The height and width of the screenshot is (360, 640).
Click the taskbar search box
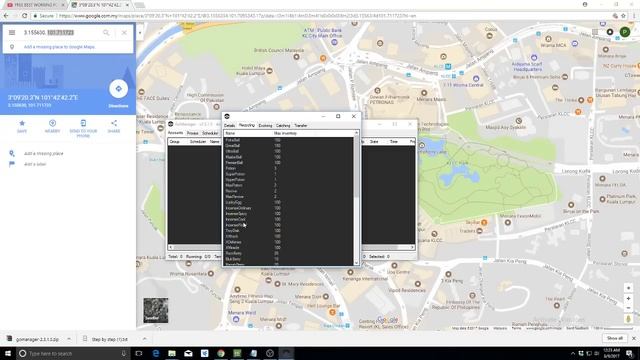pyautogui.click(x=73, y=353)
